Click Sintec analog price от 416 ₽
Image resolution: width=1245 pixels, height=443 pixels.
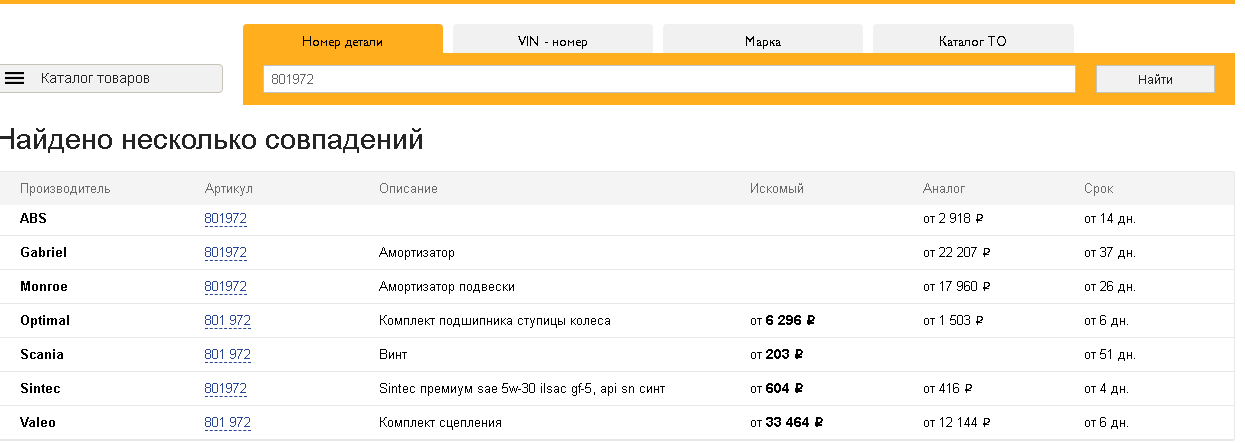pyautogui.click(x=948, y=388)
